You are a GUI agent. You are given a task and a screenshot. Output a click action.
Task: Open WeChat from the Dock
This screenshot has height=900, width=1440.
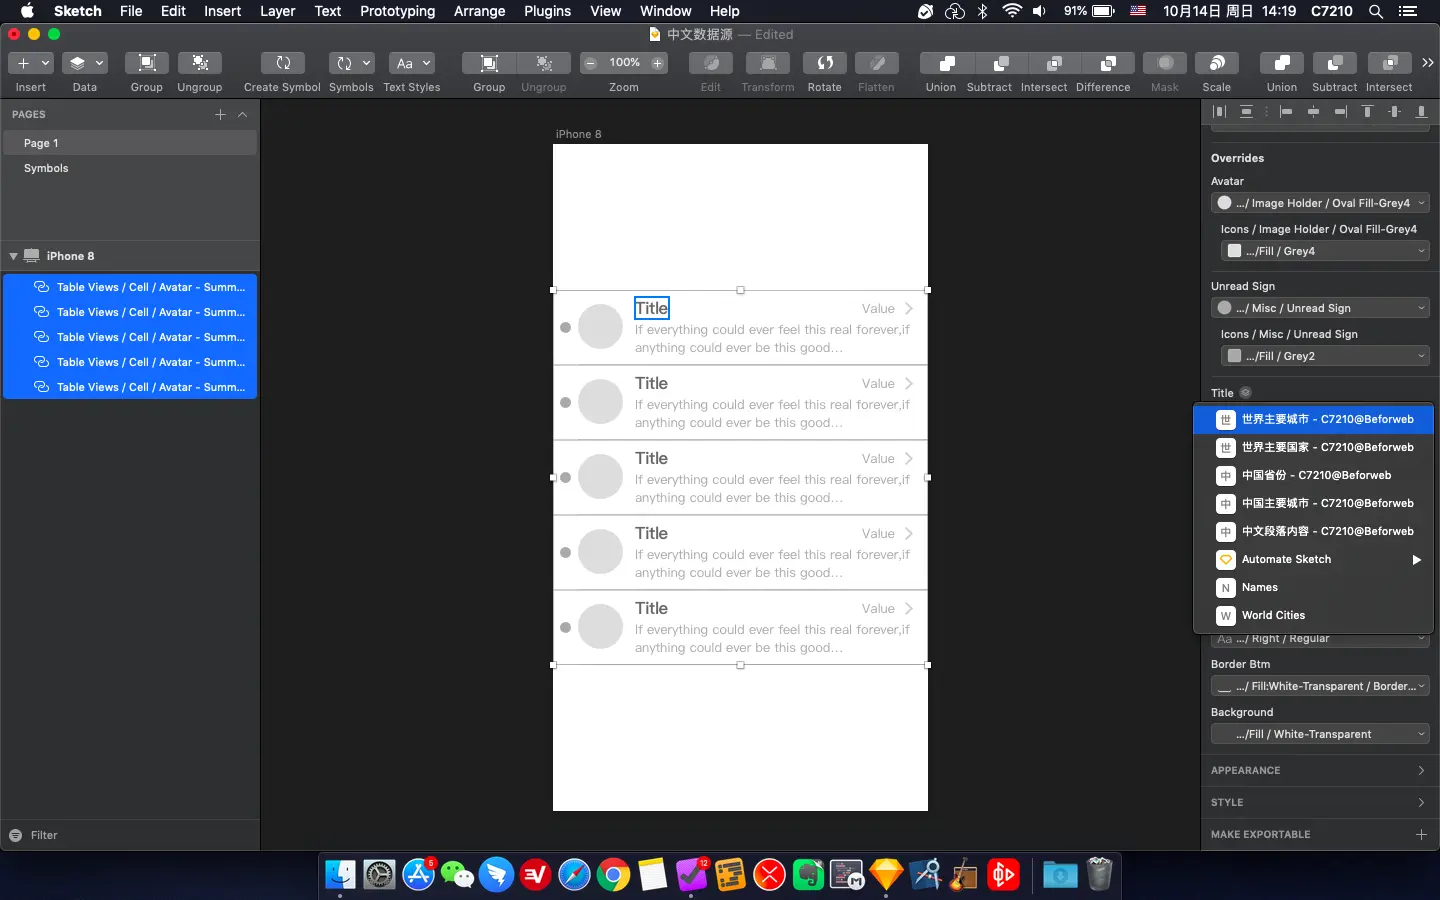457,875
